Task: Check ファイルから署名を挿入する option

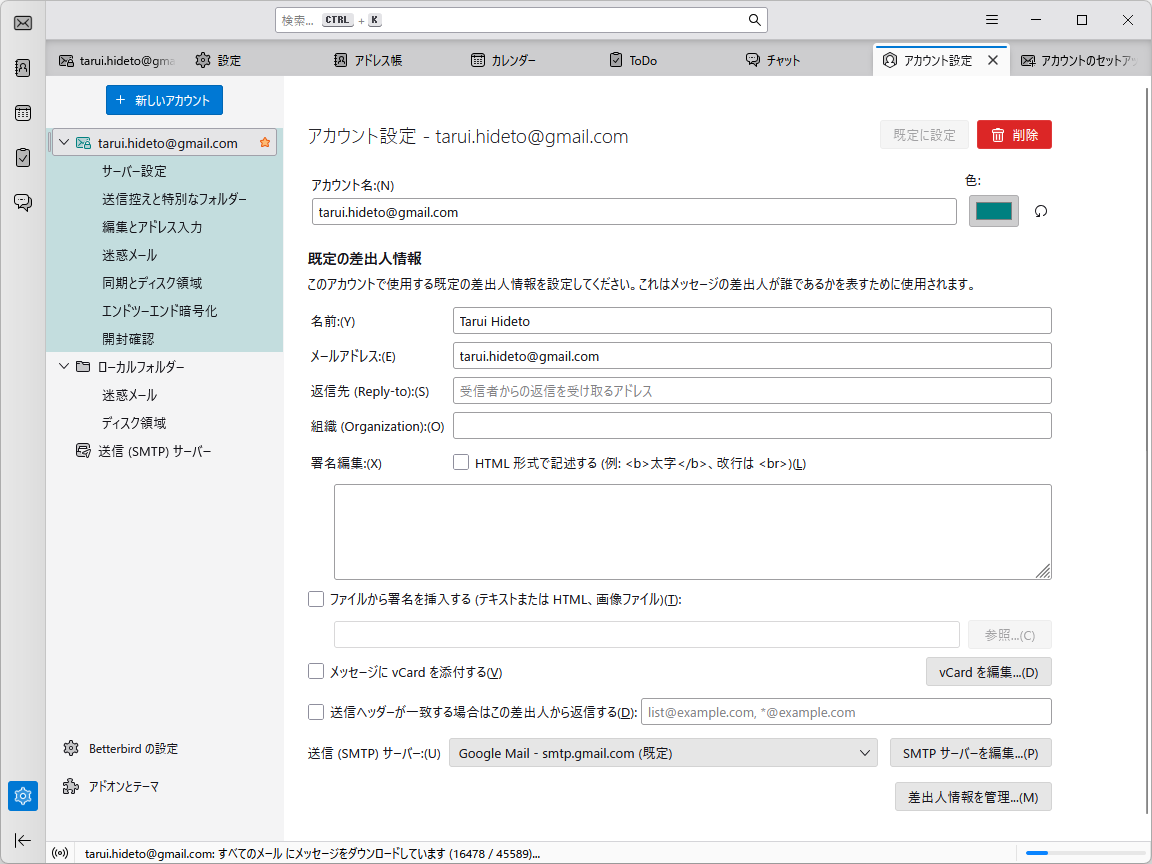Action: click(316, 599)
